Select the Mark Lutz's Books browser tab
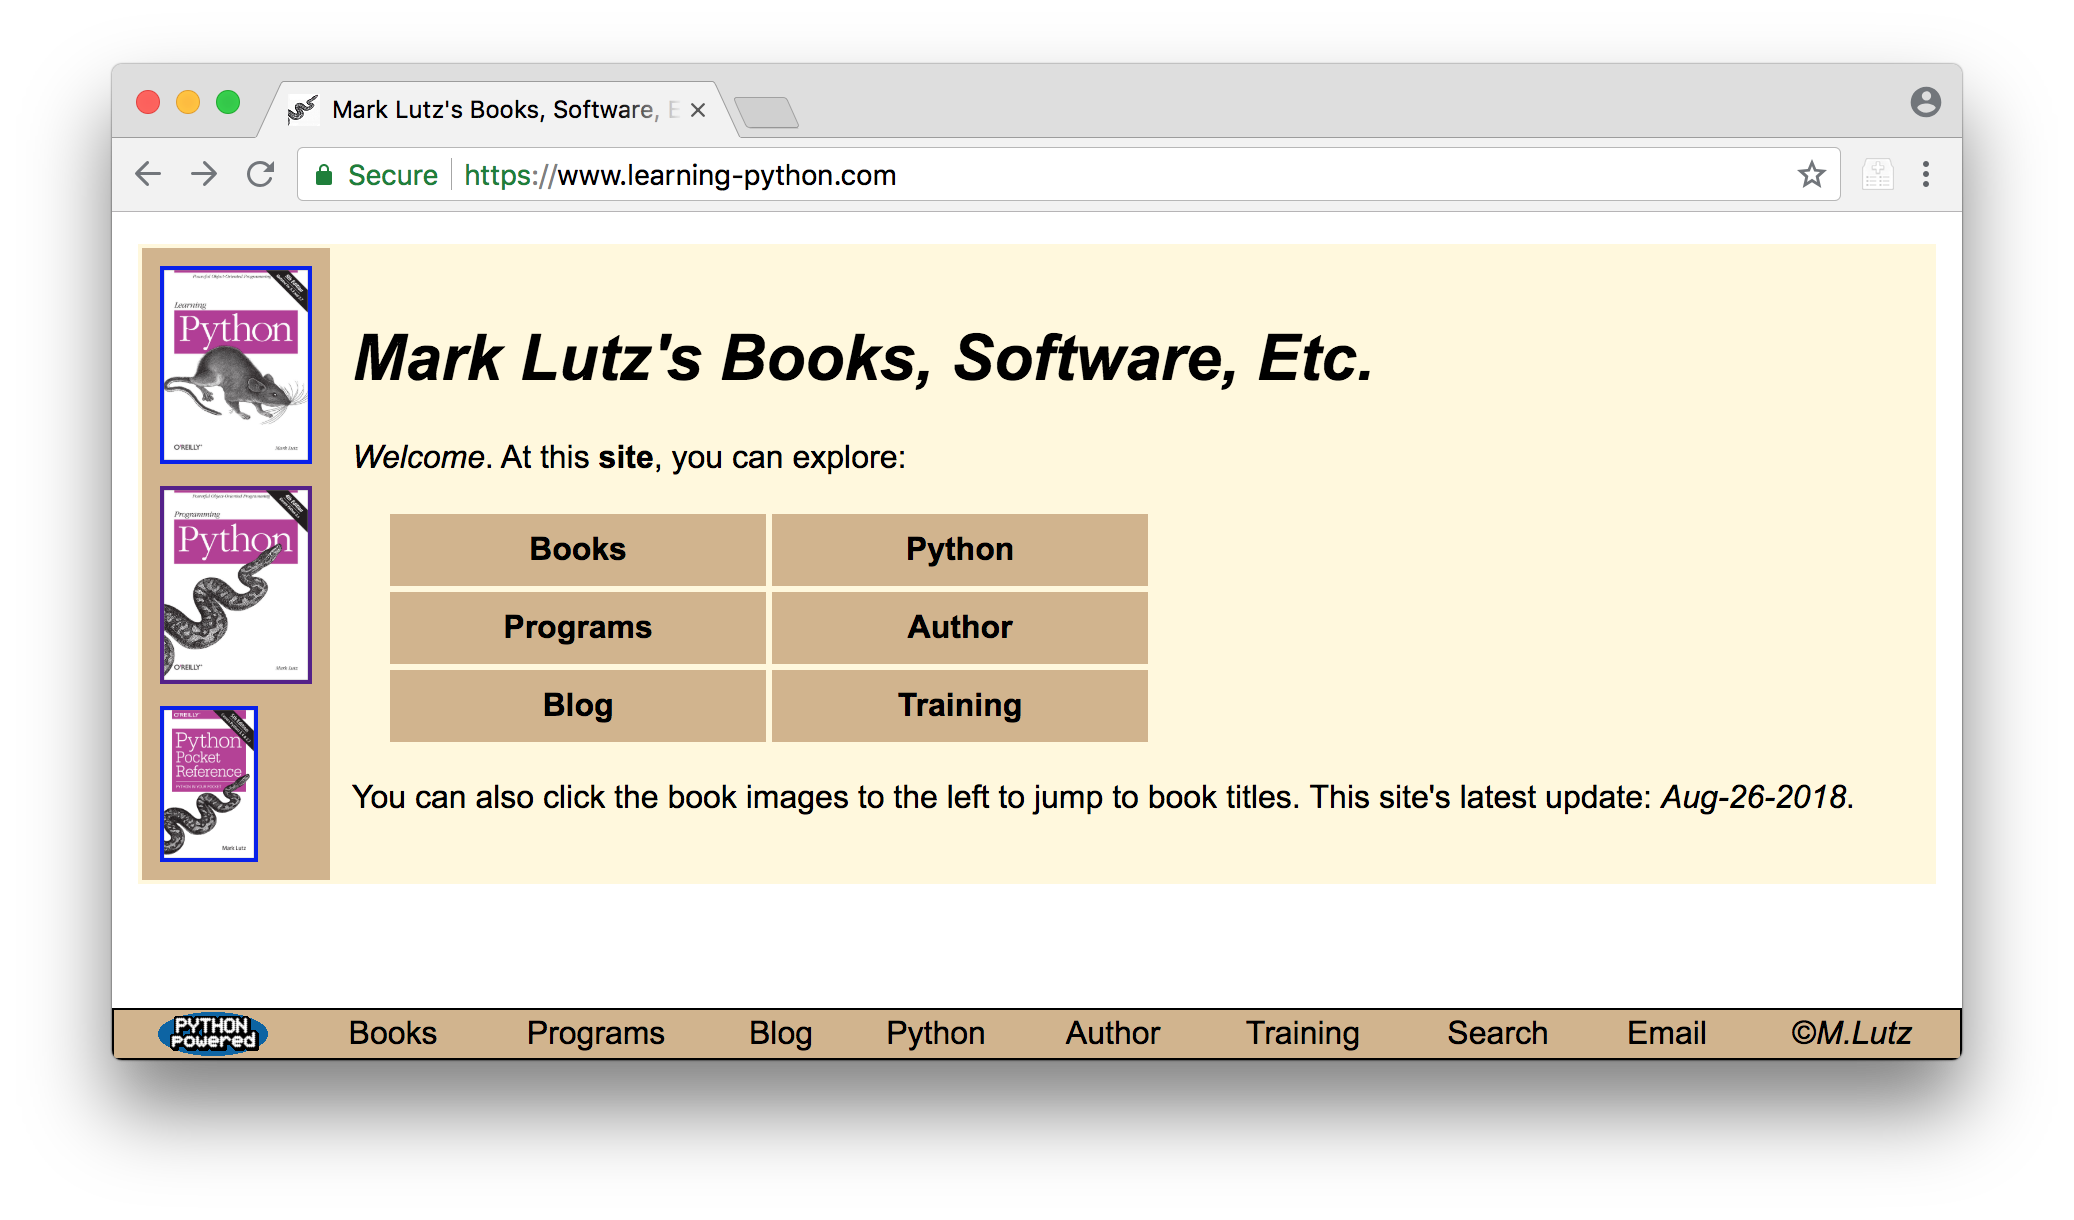Image resolution: width=2074 pixels, height=1220 pixels. (x=495, y=110)
